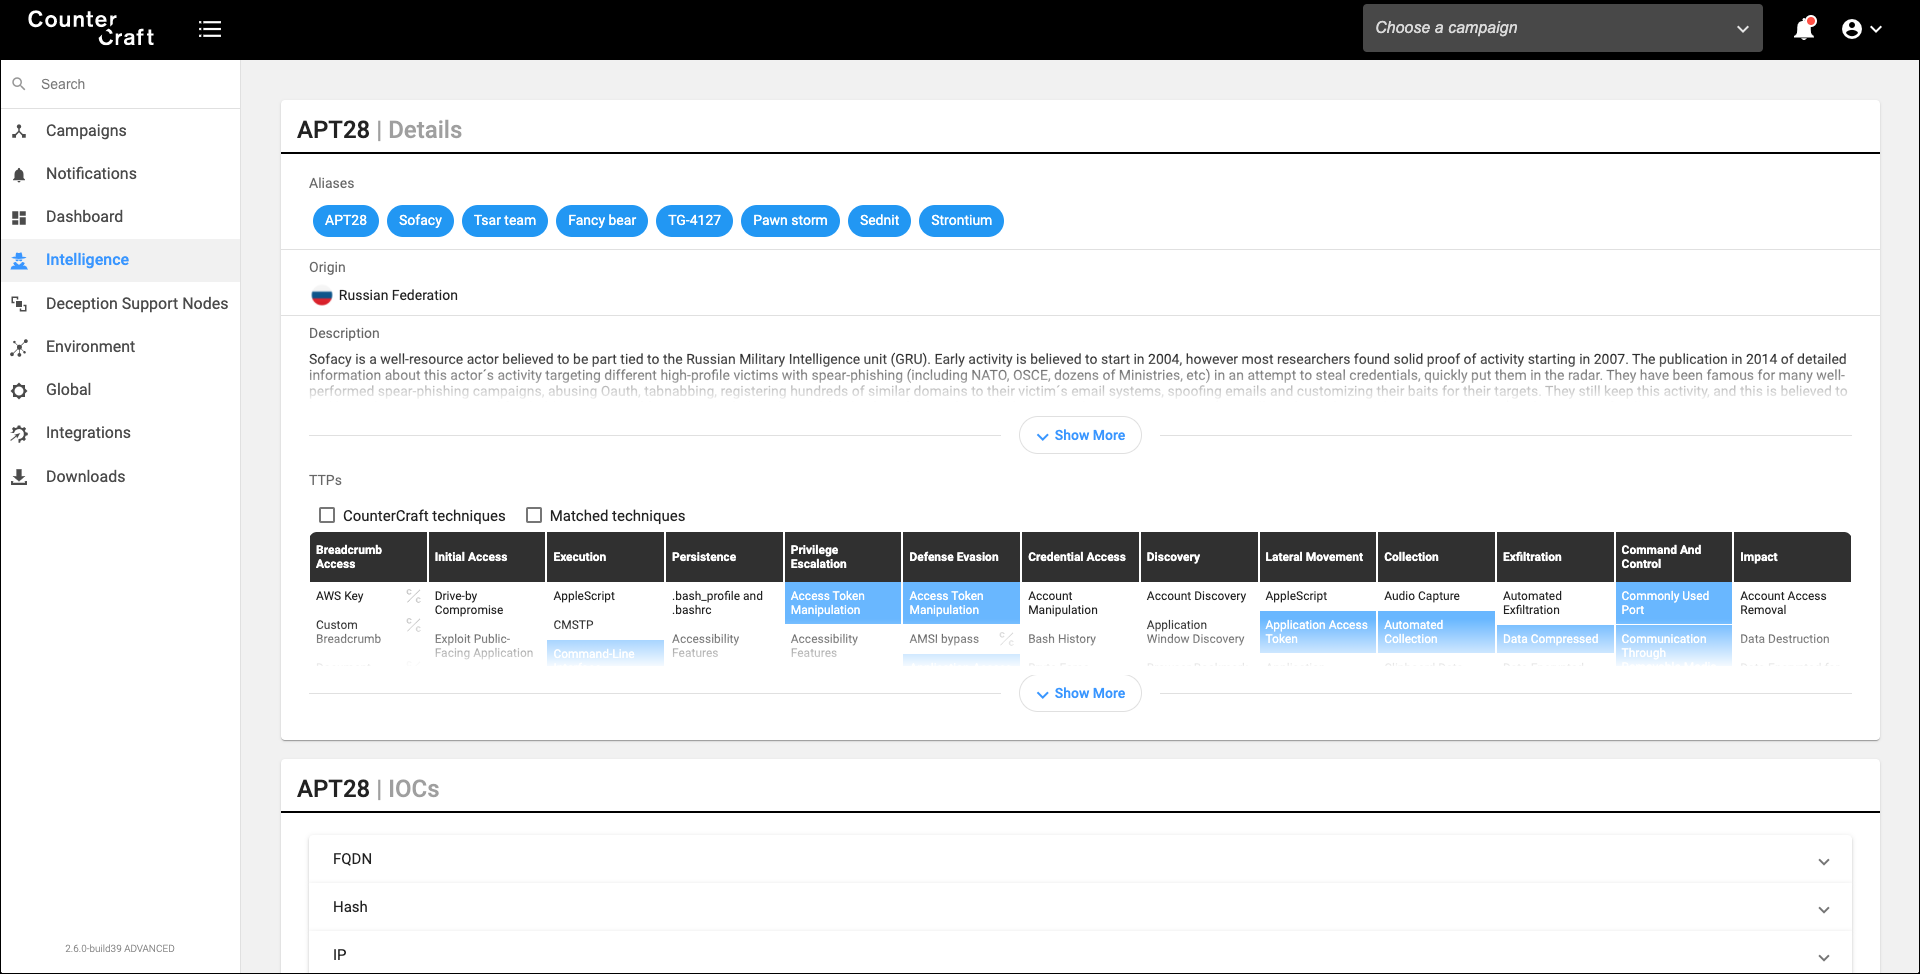Click the Dashboard grid icon

[x=19, y=217]
